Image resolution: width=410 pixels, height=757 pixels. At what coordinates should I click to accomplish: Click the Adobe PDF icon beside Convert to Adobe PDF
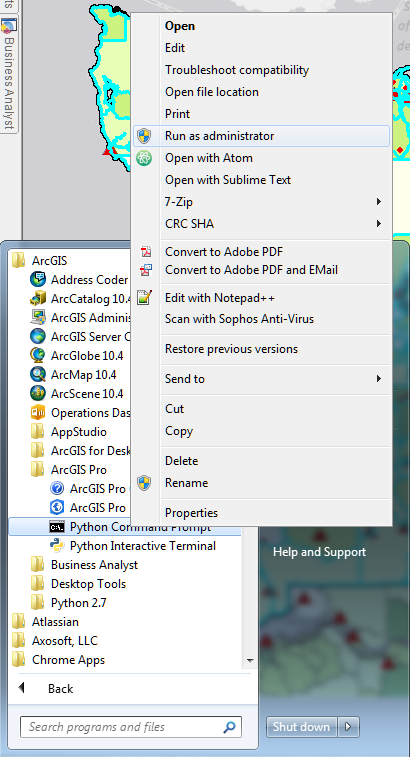pyautogui.click(x=145, y=252)
